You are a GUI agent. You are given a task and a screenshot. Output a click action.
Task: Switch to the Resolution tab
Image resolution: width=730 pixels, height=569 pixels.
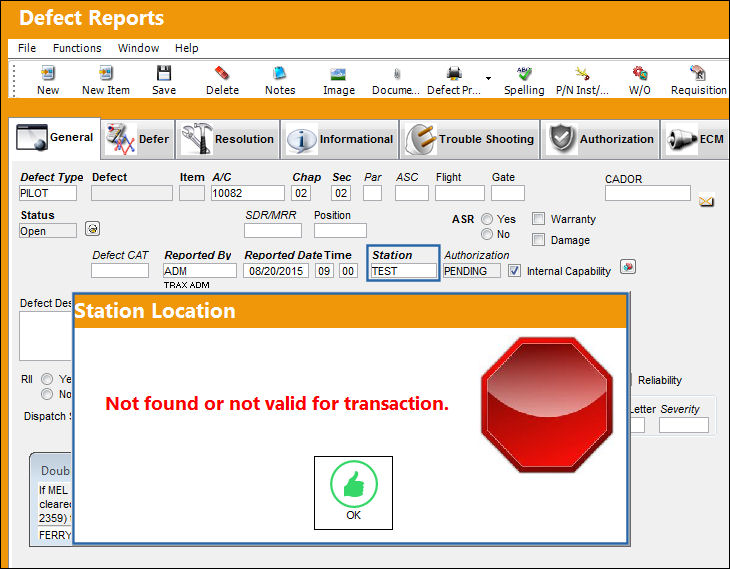tap(228, 139)
